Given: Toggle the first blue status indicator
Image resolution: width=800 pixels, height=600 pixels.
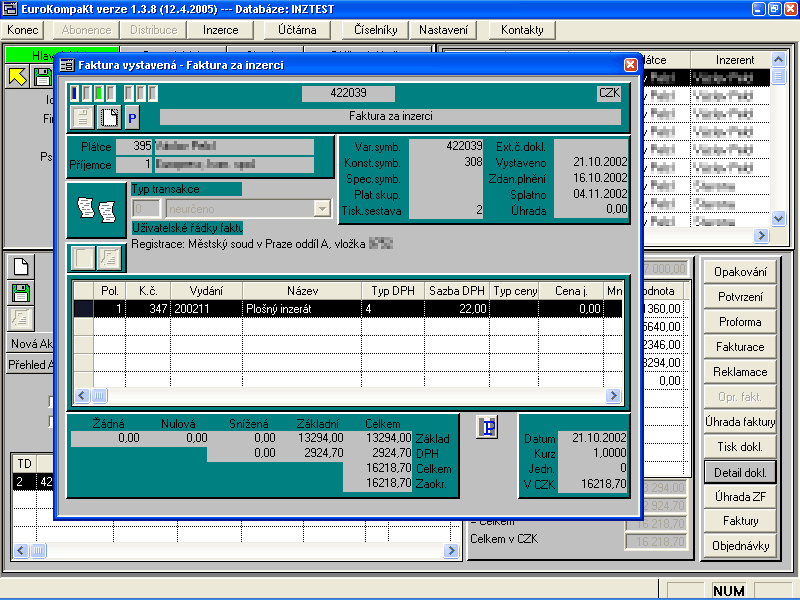Looking at the screenshot, I should [x=74, y=93].
